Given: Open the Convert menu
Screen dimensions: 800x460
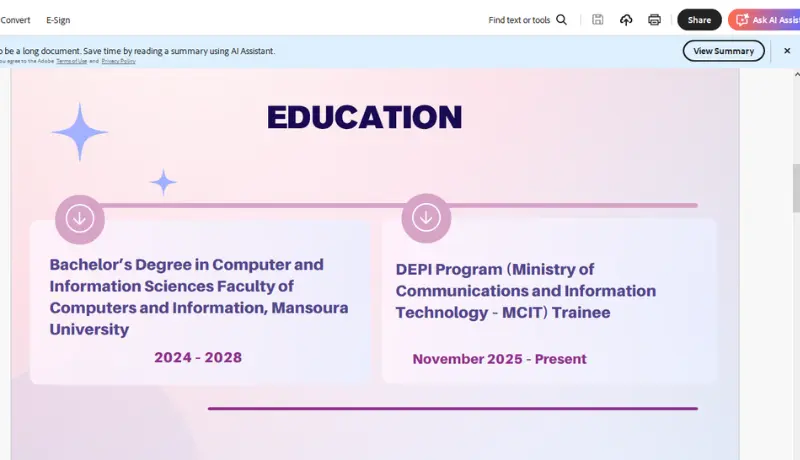Looking at the screenshot, I should (15, 20).
